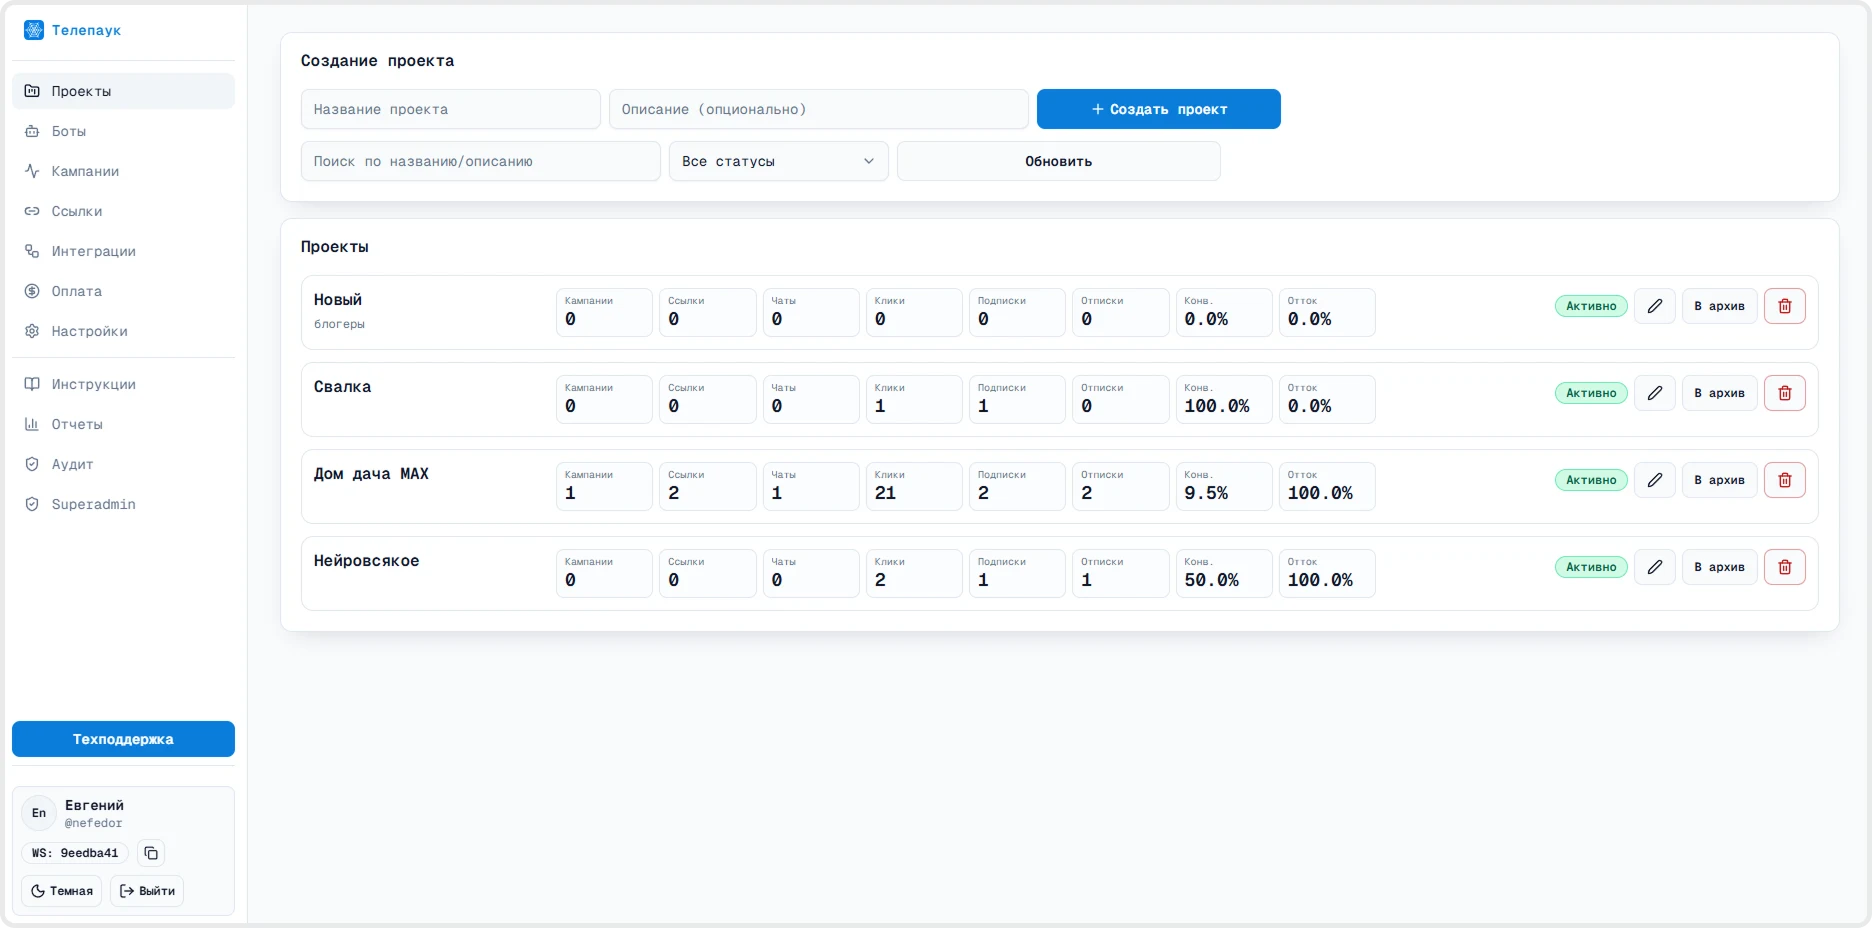The width and height of the screenshot is (1872, 928).
Task: Focus the Описание (опционально) field
Action: [819, 109]
